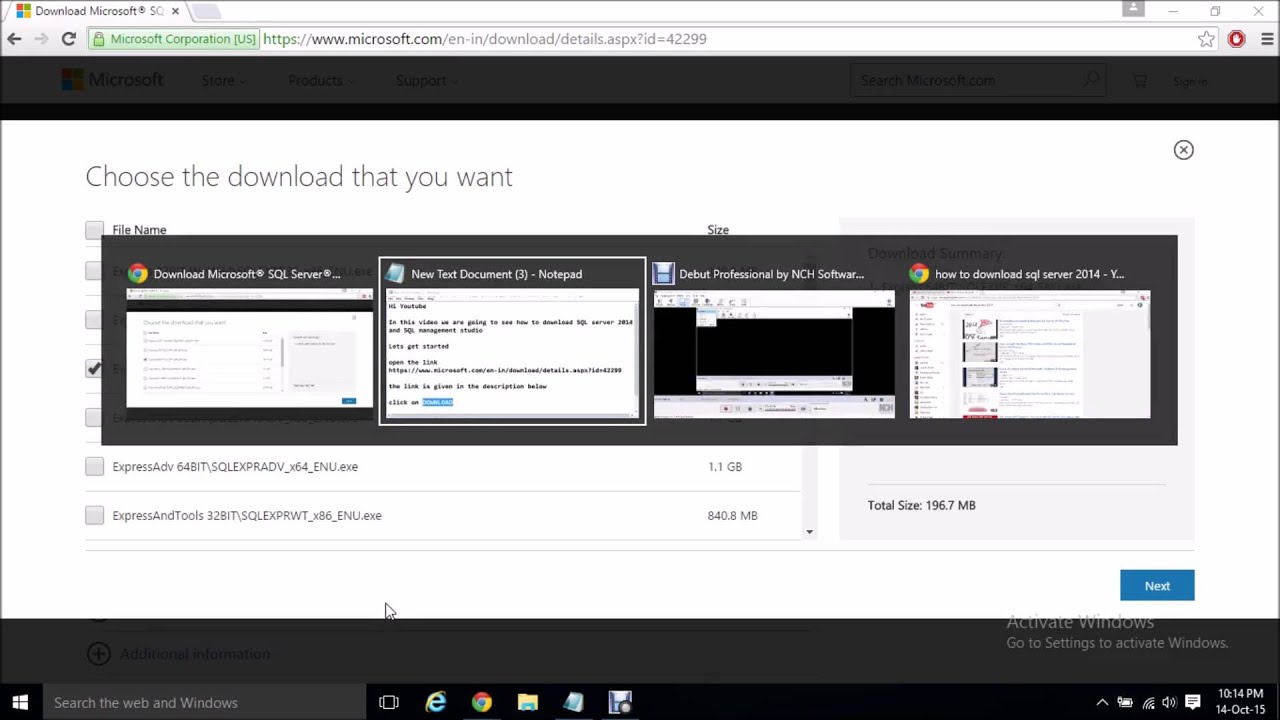Click the ExpressAndTools 32BIT\SQLEXPRWT_x86_ENU.exe file name
Viewport: 1280px width, 720px height.
(x=247, y=515)
